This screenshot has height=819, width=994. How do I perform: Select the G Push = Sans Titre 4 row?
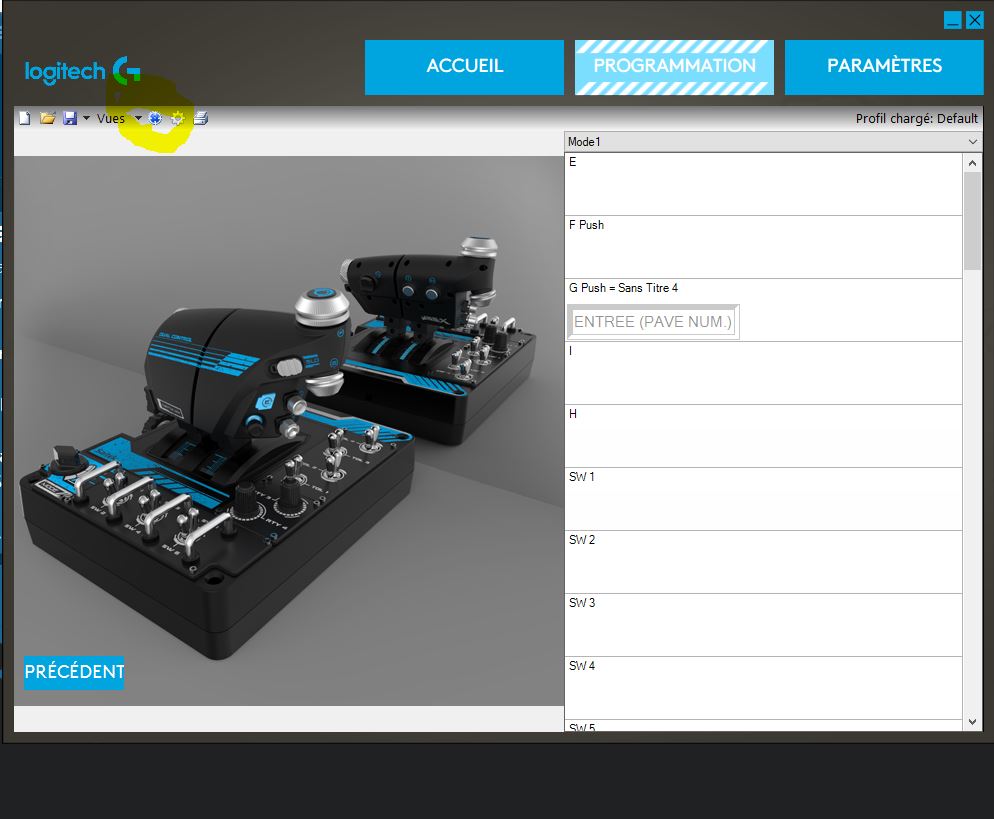point(763,310)
